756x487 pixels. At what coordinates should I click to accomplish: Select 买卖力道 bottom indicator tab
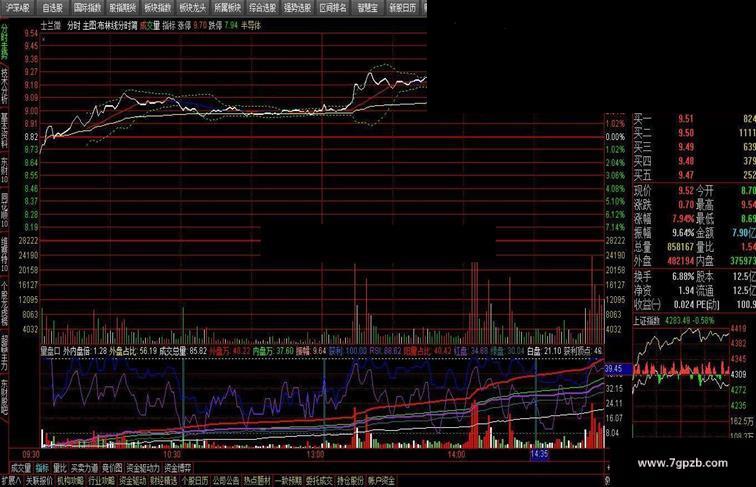84,468
